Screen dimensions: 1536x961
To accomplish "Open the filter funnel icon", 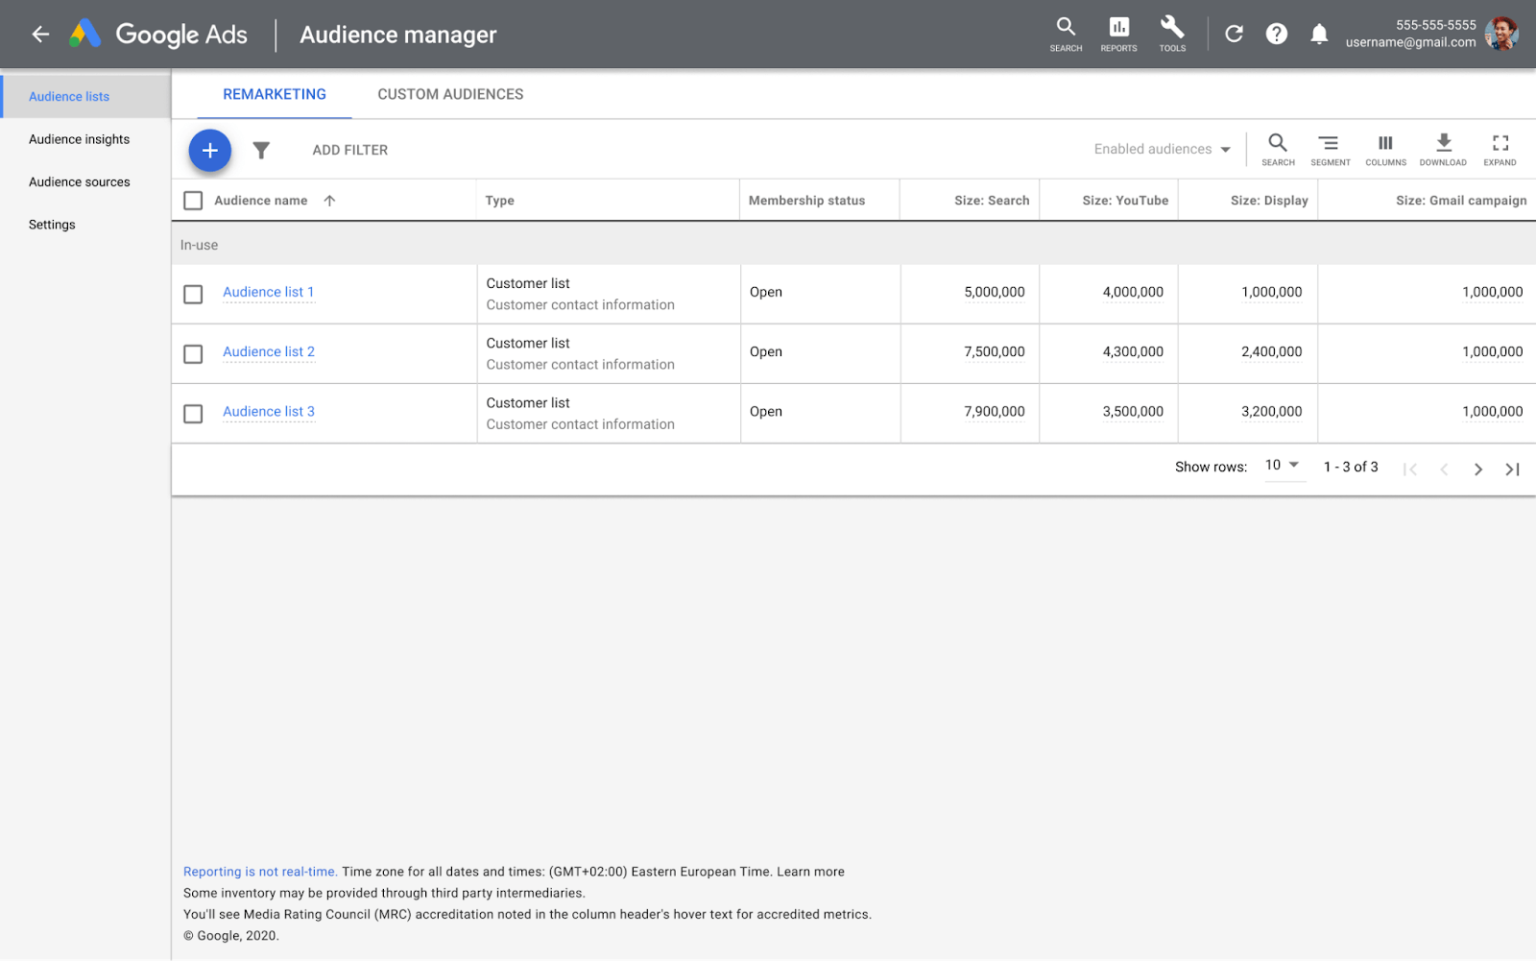I will click(261, 150).
